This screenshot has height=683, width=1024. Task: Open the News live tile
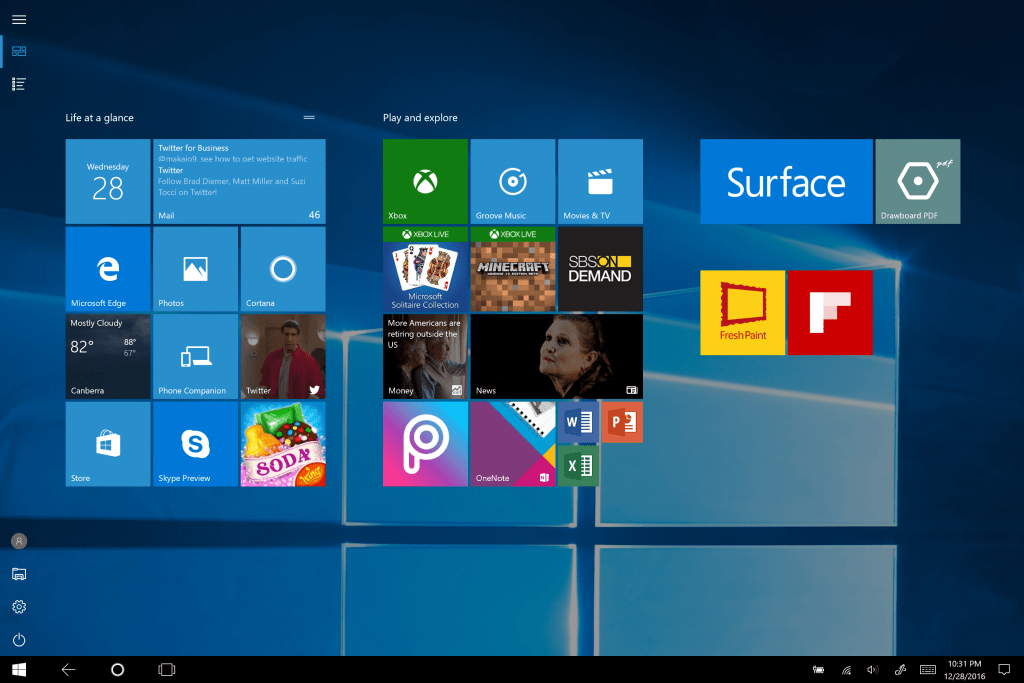[x=556, y=357]
